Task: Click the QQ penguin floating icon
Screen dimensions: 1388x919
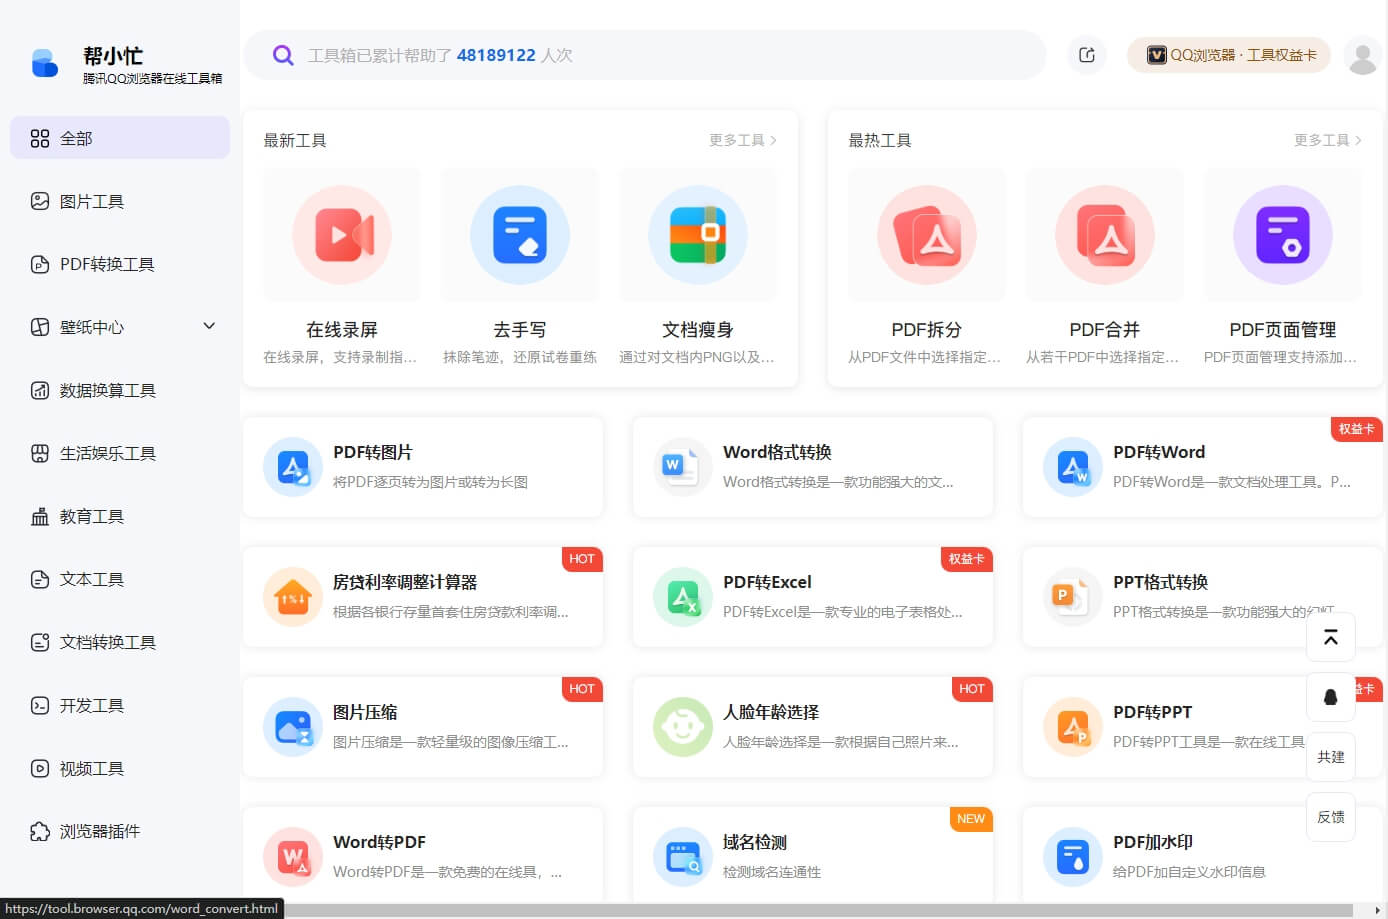Action: (x=1330, y=697)
